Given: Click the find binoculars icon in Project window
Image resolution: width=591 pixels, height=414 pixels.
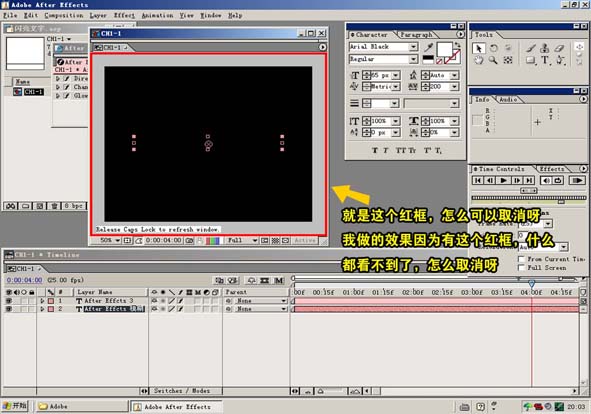Looking at the screenshot, I should [x=11, y=206].
